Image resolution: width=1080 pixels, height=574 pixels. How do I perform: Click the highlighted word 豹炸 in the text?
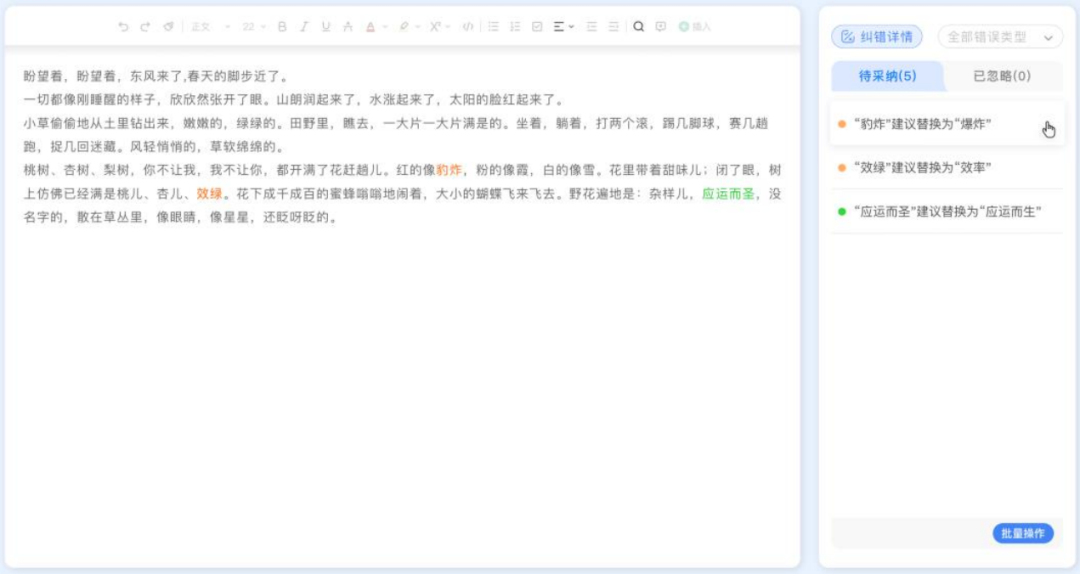(449, 170)
